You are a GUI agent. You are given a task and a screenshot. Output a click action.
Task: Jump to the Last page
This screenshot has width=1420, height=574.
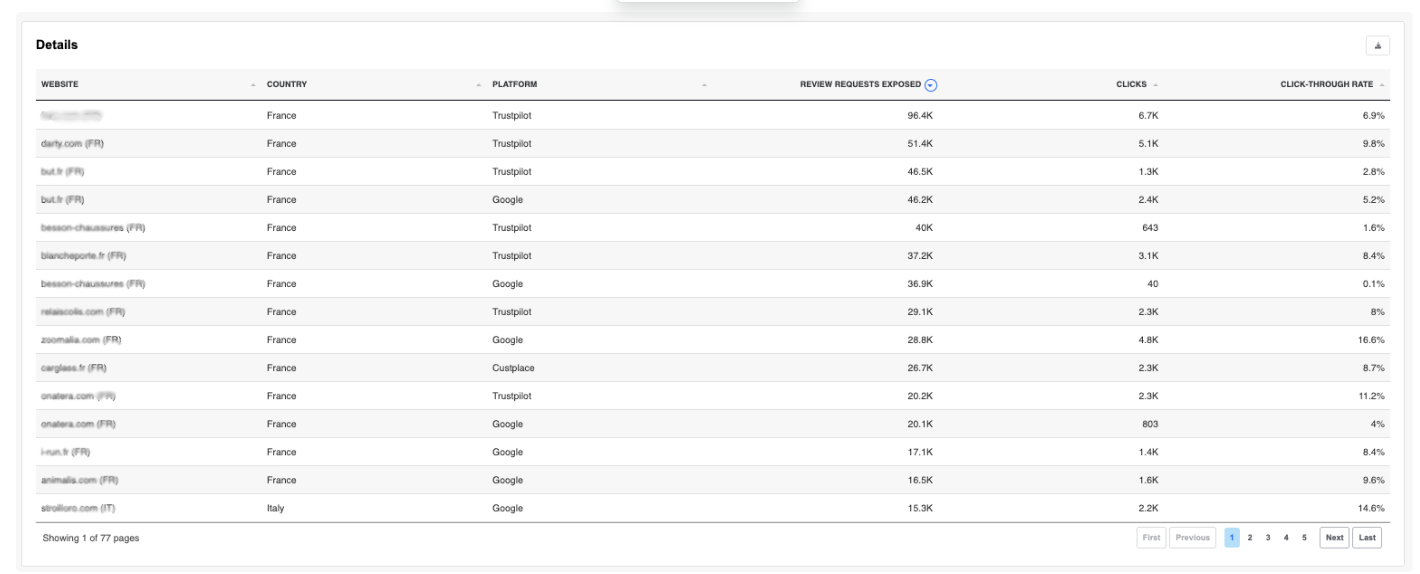tap(1366, 538)
